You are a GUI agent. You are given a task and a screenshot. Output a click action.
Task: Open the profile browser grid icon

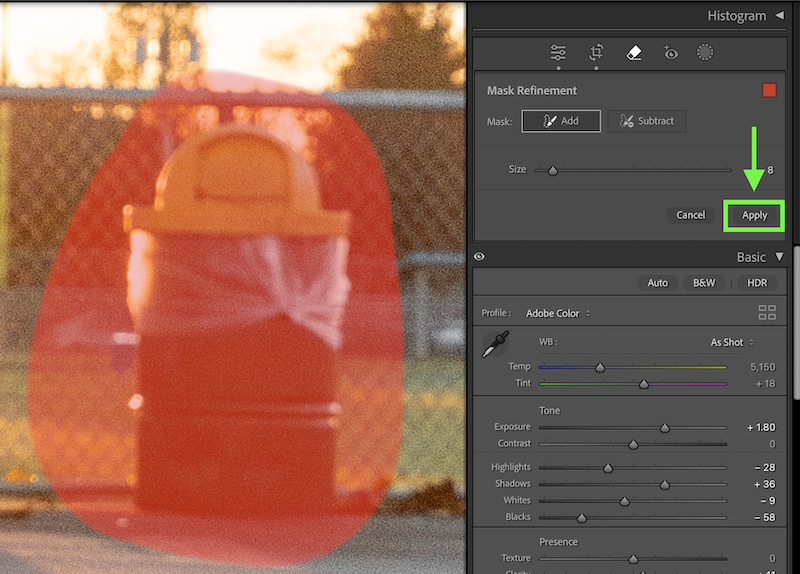pyautogui.click(x=767, y=313)
